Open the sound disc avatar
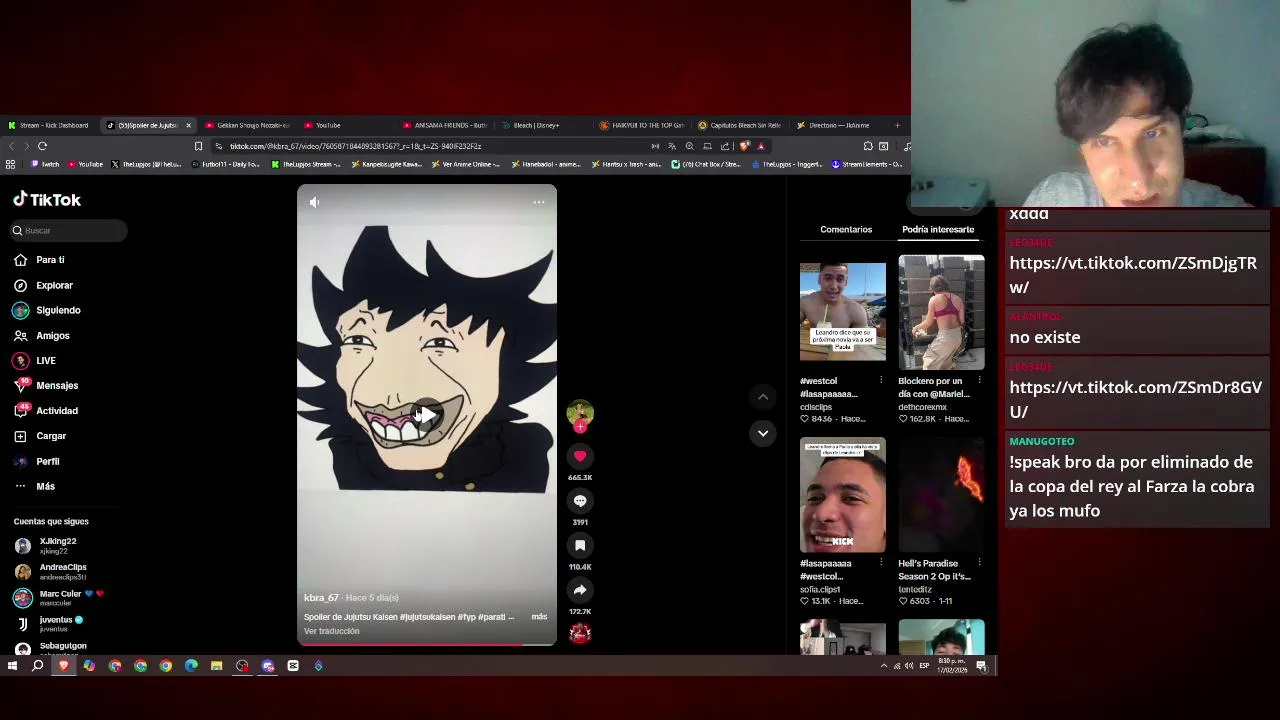 (x=580, y=632)
